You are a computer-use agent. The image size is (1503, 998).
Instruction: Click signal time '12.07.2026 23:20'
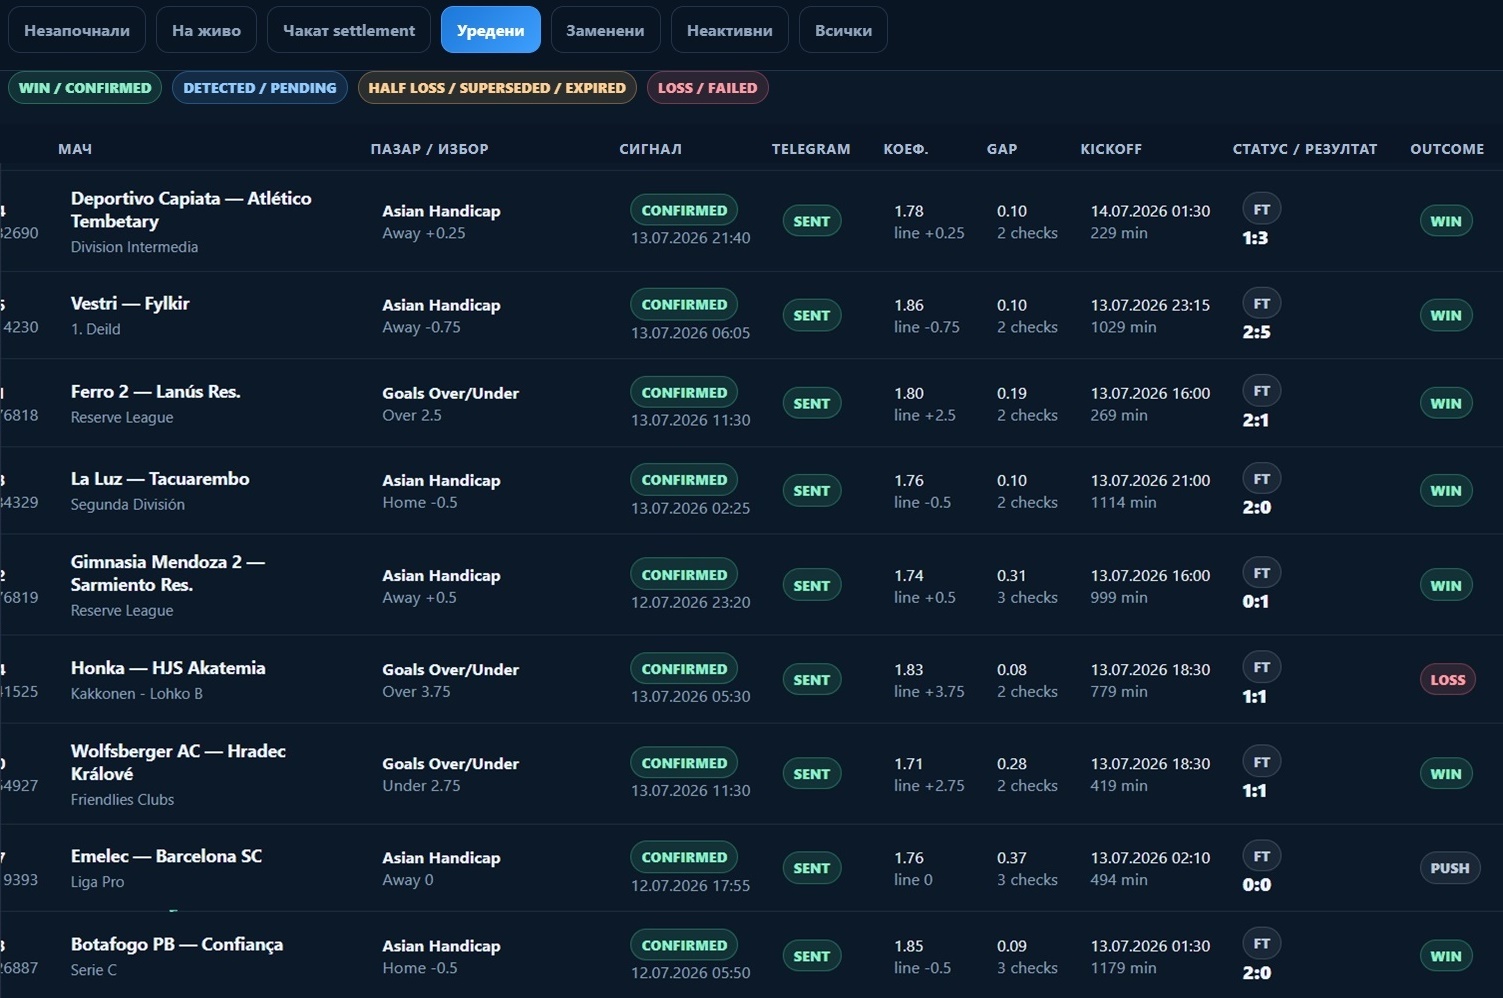pos(690,602)
